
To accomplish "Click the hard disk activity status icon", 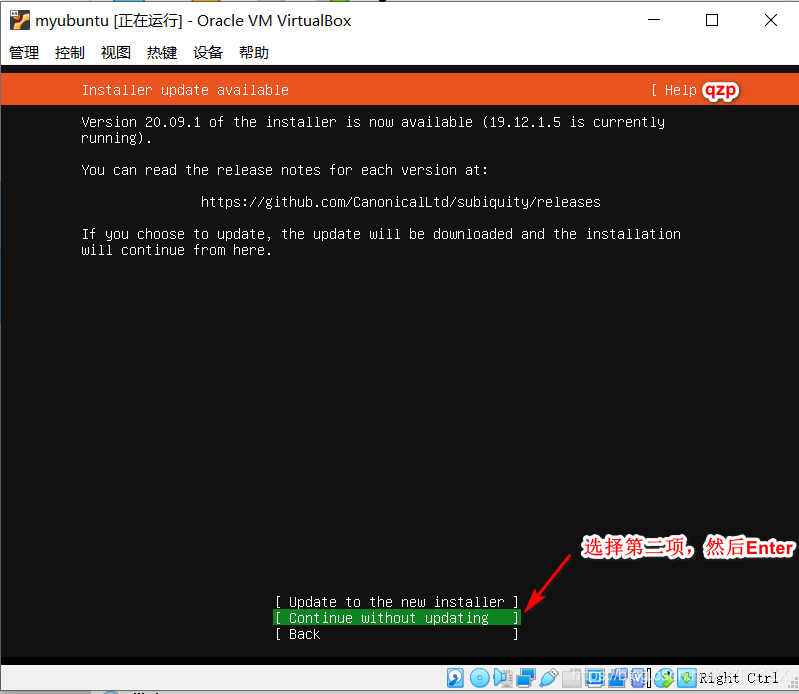I will coord(455,678).
